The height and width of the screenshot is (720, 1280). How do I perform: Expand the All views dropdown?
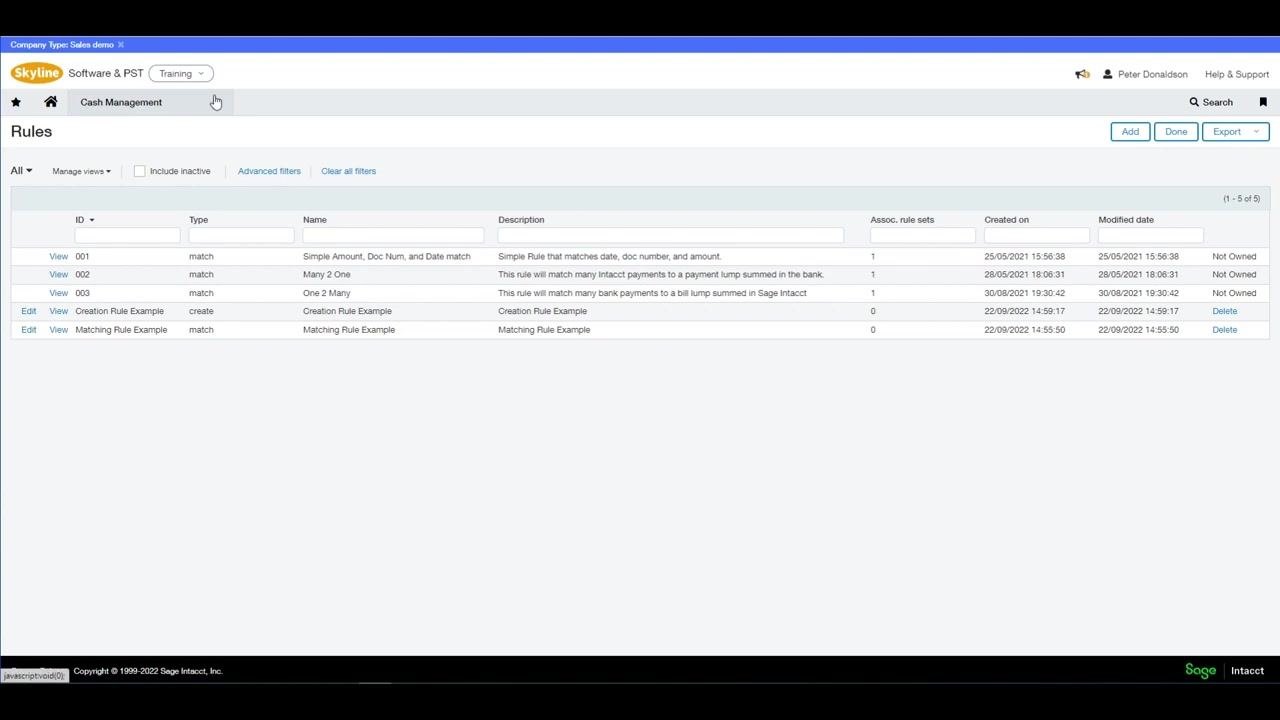tap(21, 171)
